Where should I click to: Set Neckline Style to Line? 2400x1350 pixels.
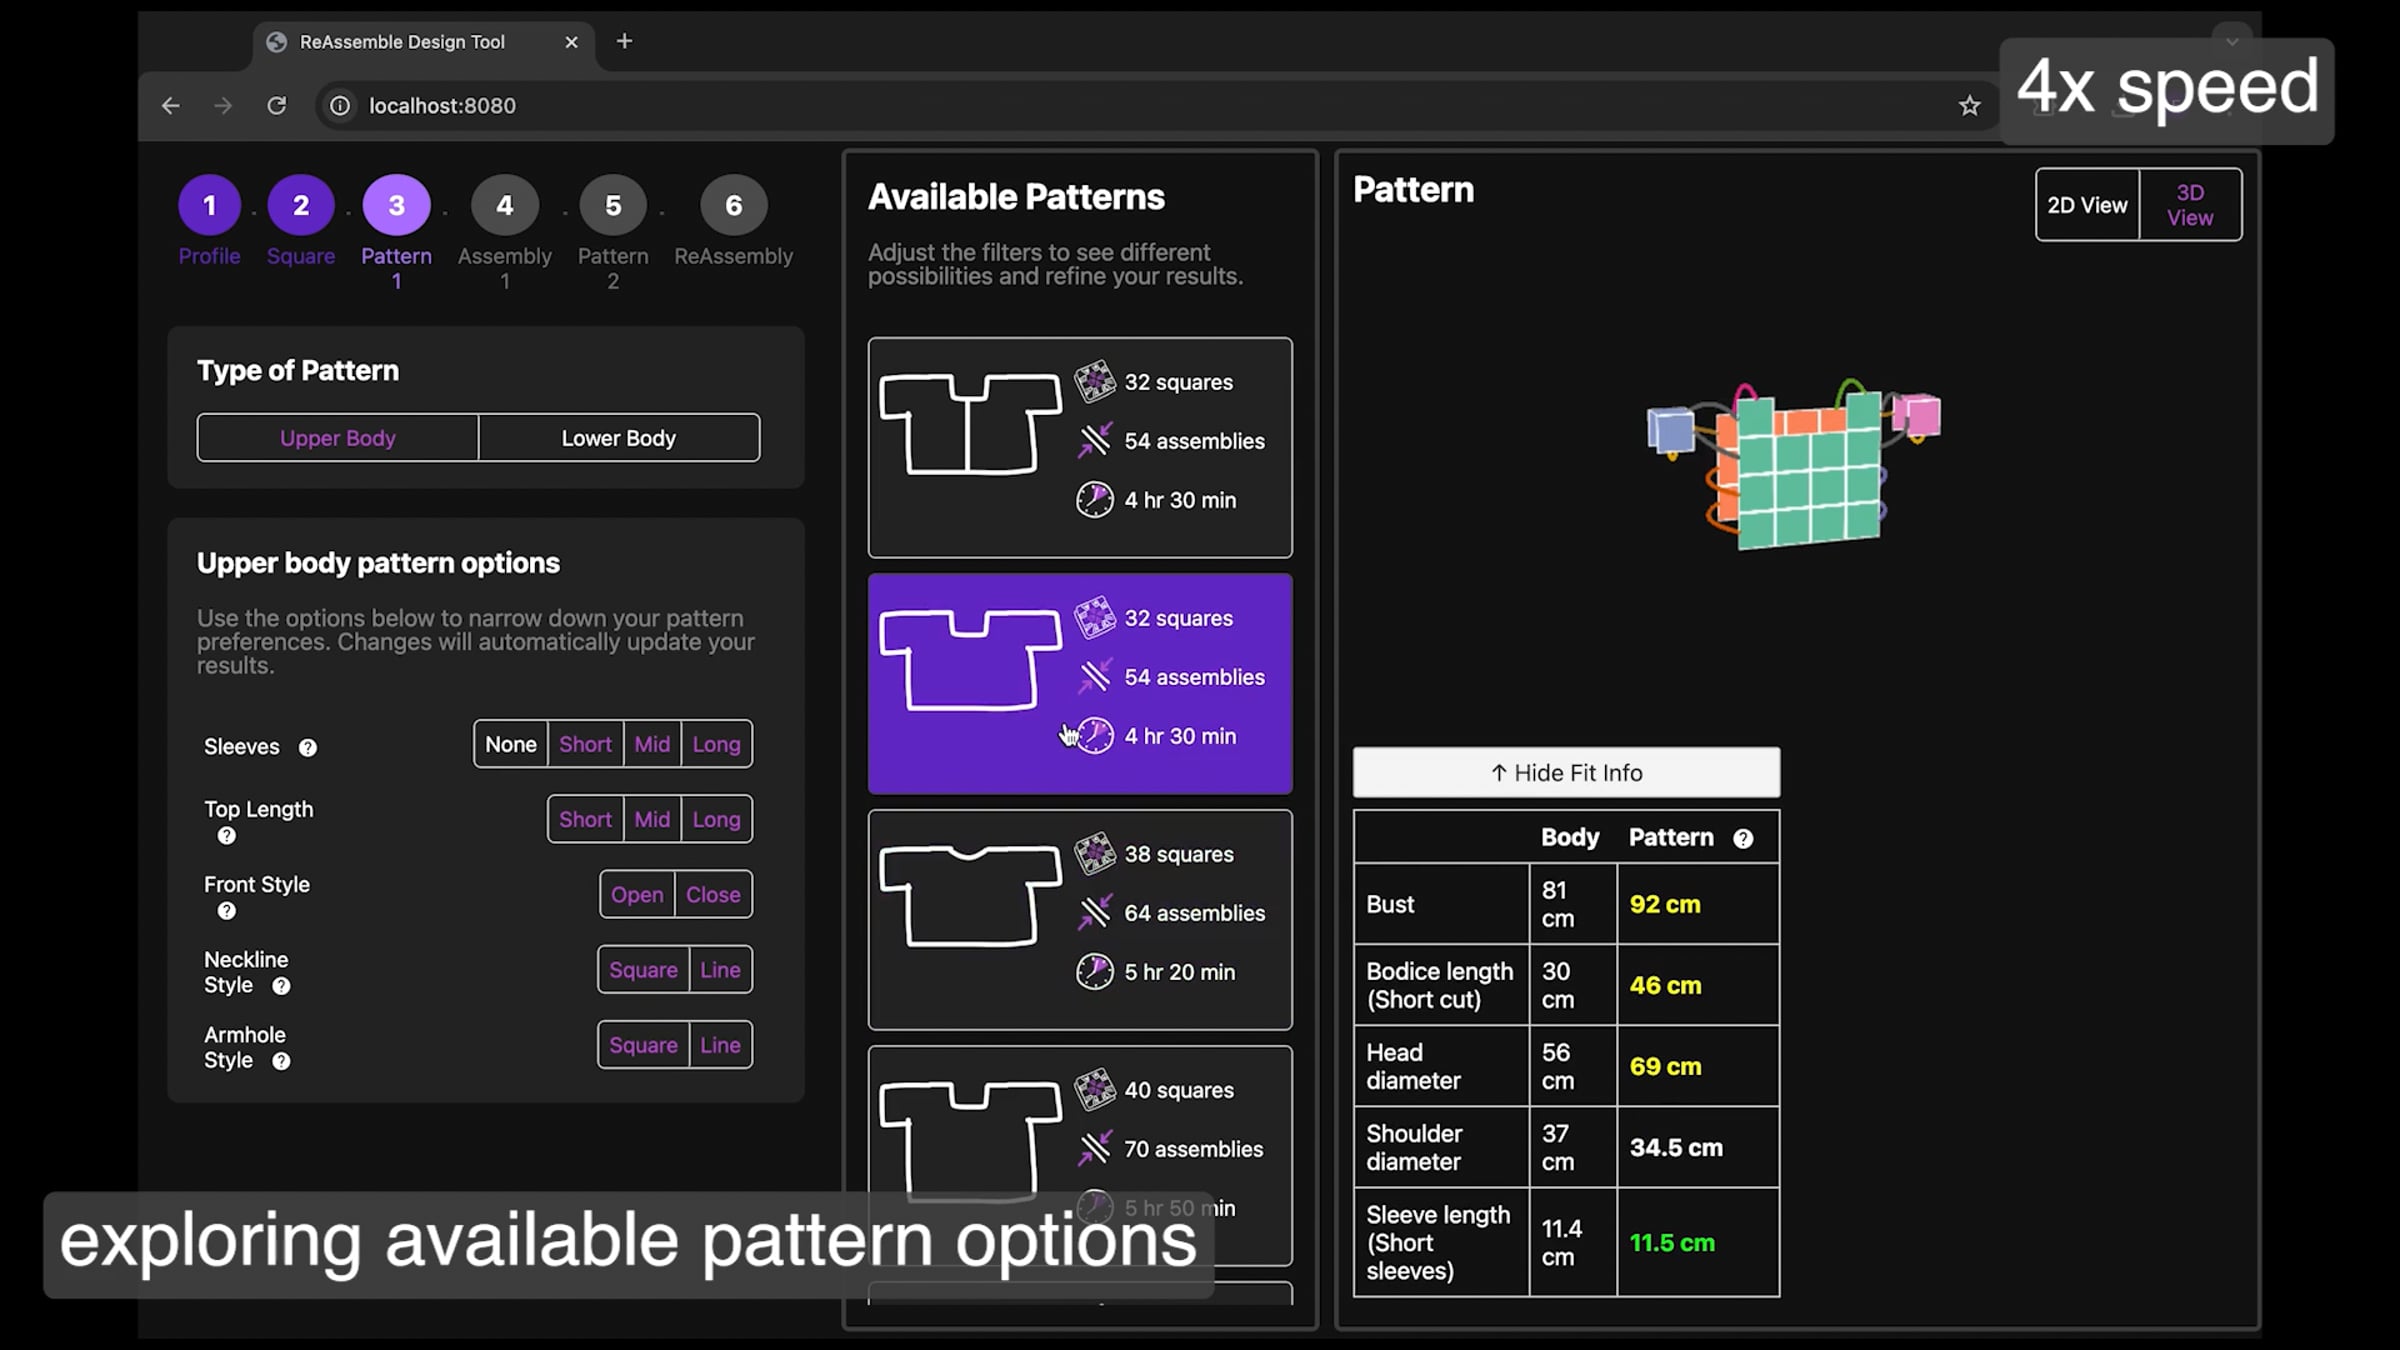click(720, 969)
